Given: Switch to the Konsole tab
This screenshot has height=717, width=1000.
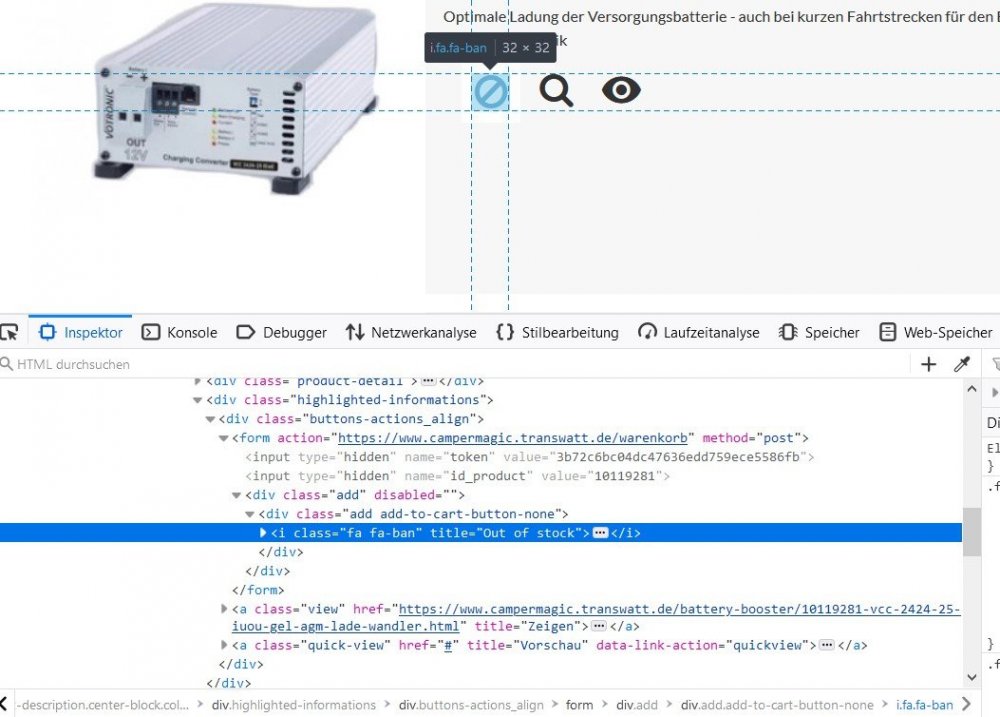Looking at the screenshot, I should pyautogui.click(x=179, y=332).
